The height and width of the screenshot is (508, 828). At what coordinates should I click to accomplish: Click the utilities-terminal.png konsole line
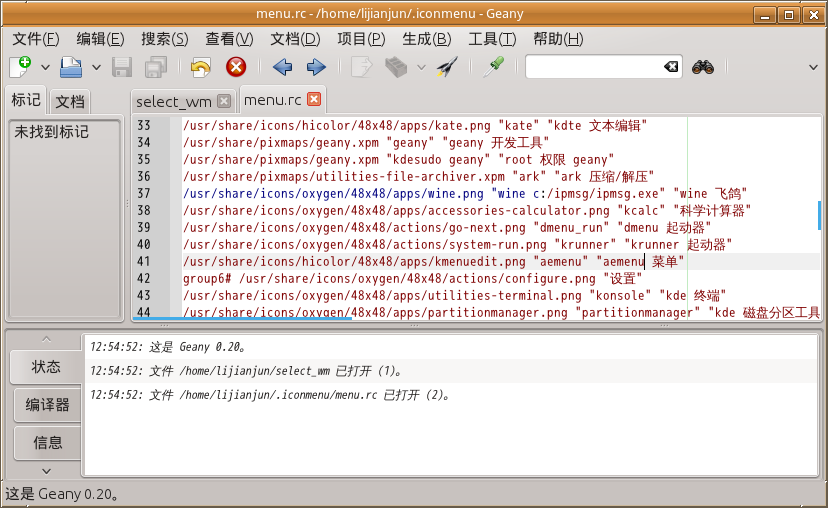tap(455, 295)
